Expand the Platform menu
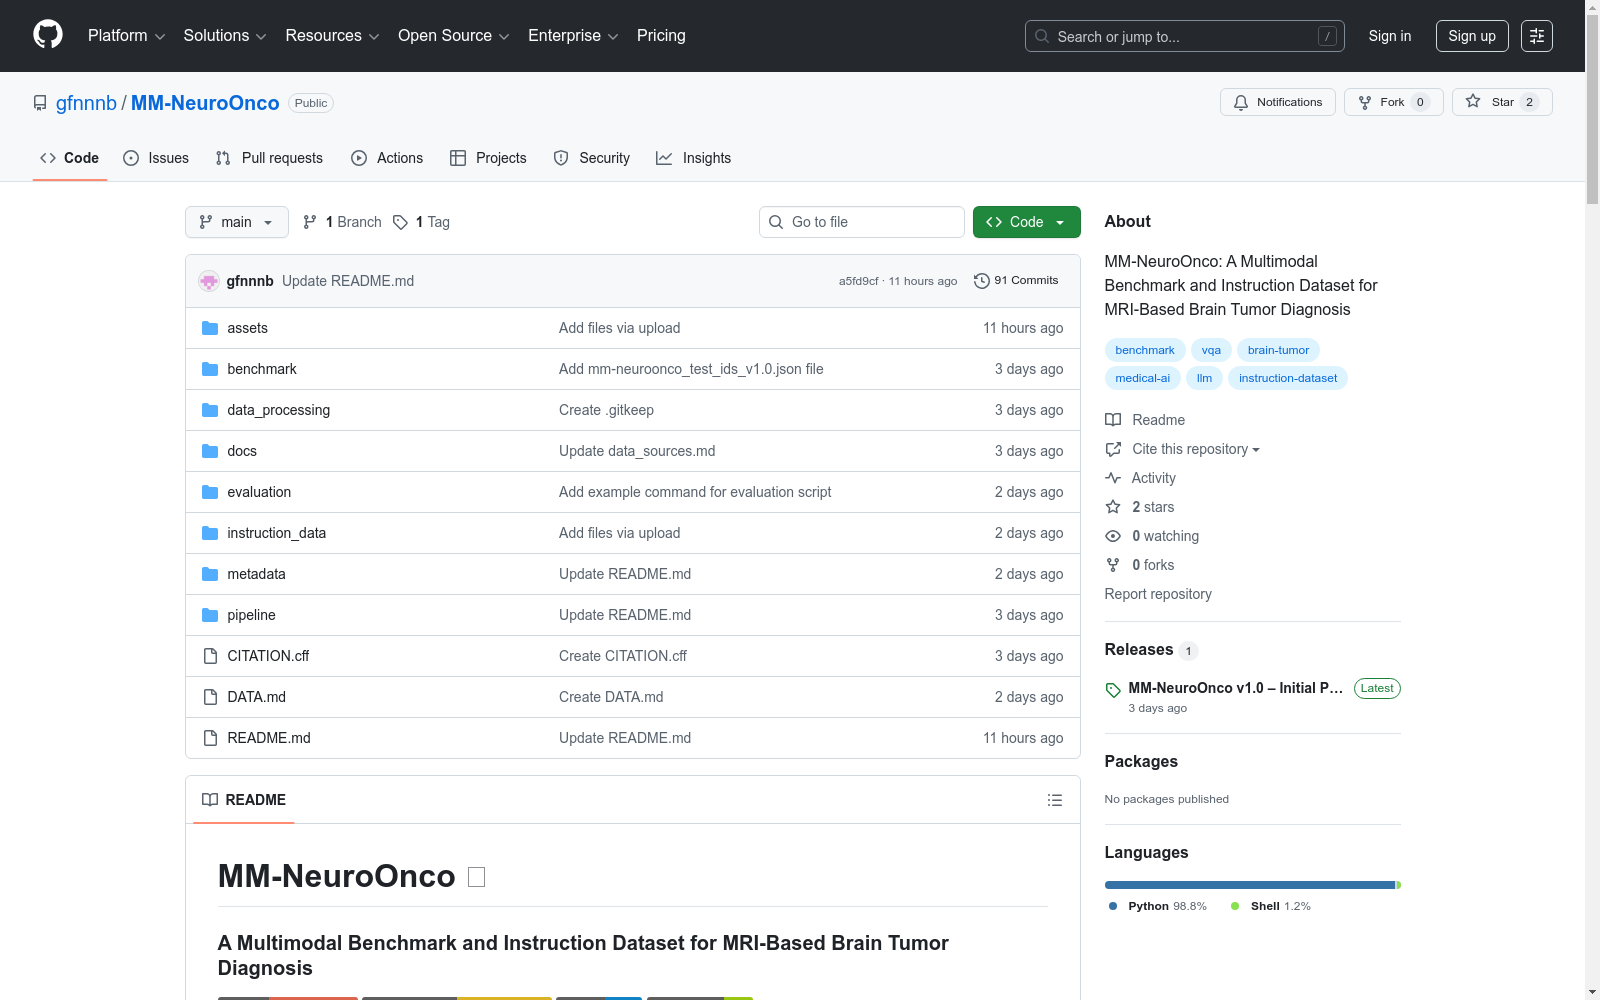This screenshot has width=1600, height=1000. [126, 36]
